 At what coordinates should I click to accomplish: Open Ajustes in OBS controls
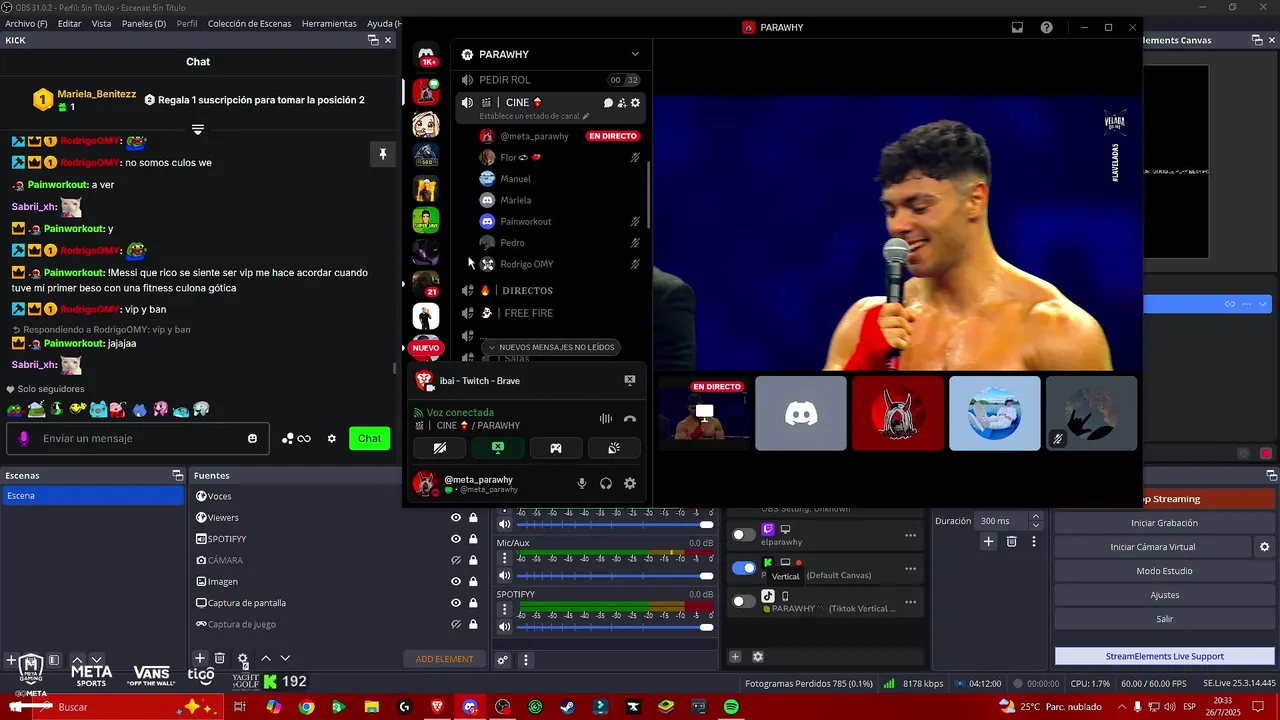pyautogui.click(x=1164, y=595)
